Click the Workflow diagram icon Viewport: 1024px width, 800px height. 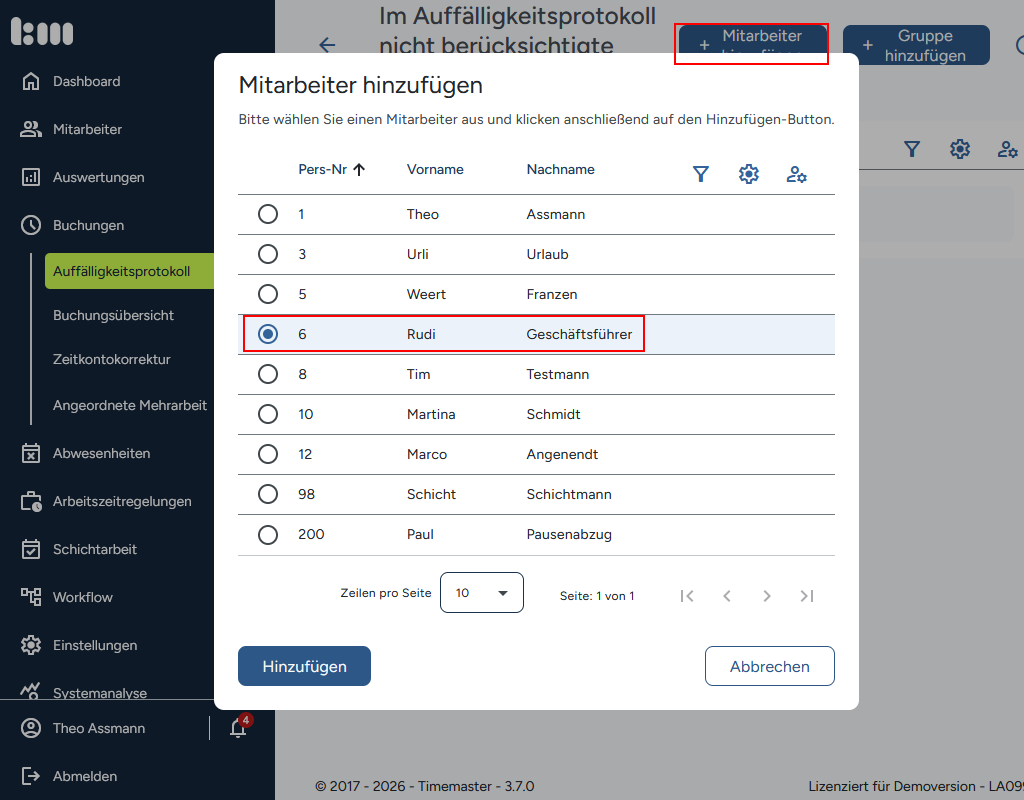tap(31, 597)
